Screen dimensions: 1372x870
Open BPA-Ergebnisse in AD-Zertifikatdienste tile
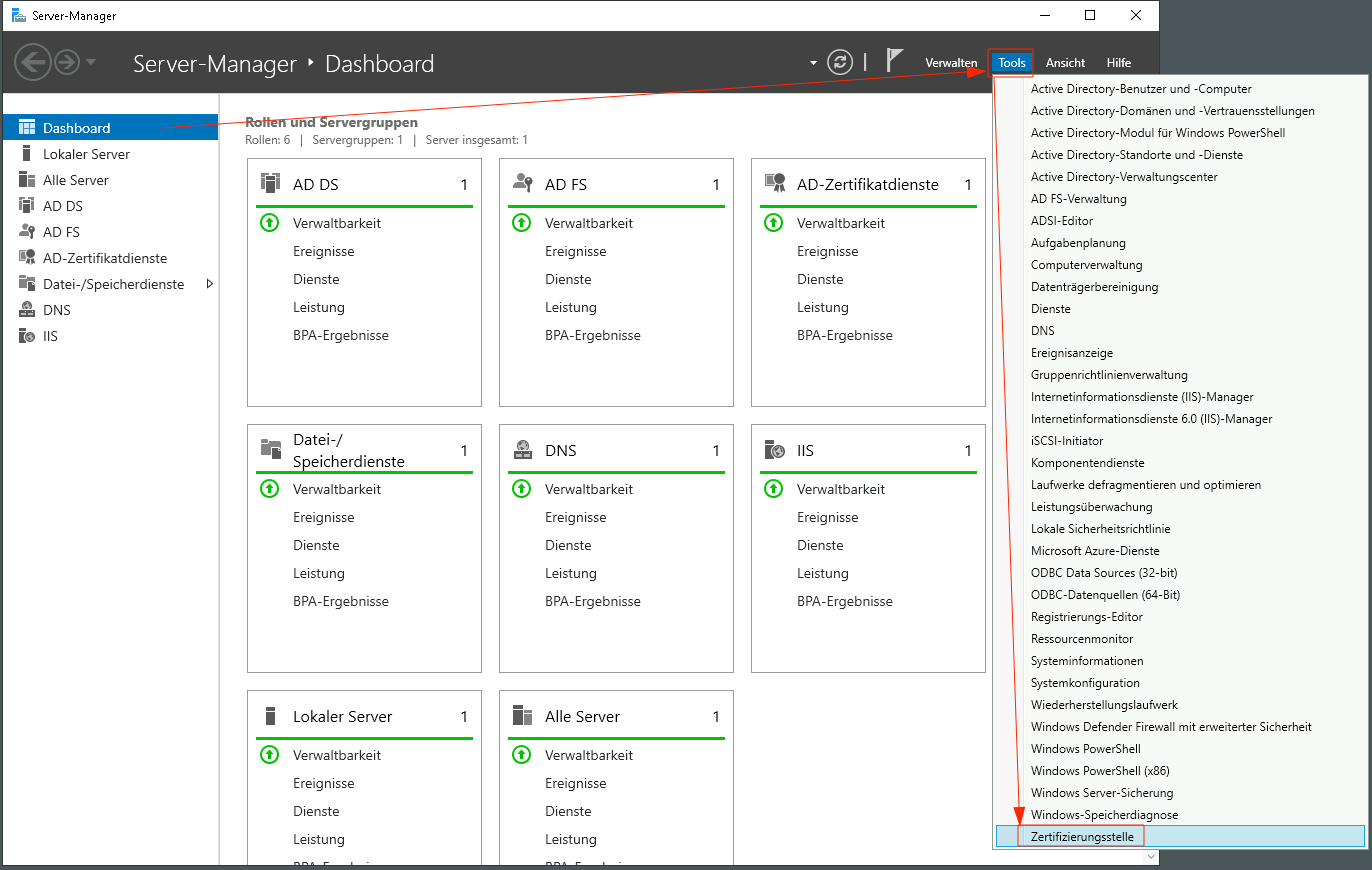(845, 335)
